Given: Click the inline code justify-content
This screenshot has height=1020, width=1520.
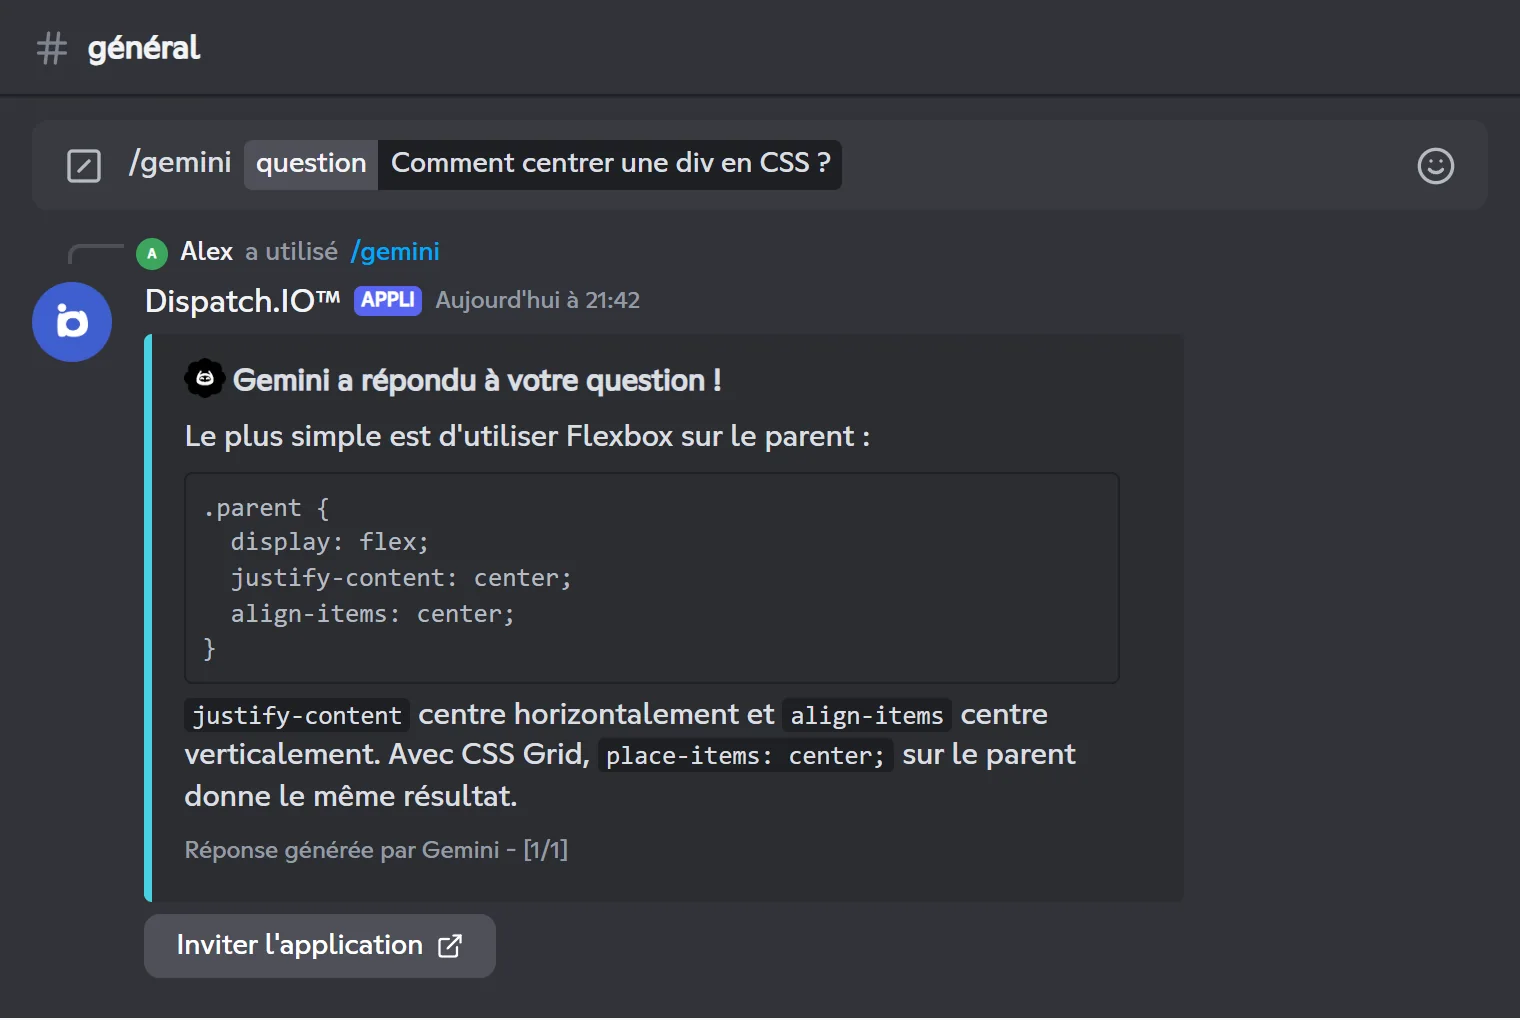Looking at the screenshot, I should coord(297,716).
